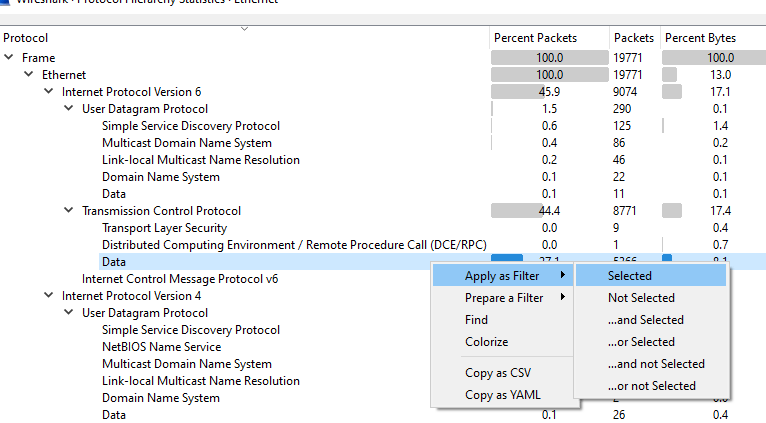Collapse Transmission Control Protocol node
The width and height of the screenshot is (766, 423).
[x=69, y=211]
